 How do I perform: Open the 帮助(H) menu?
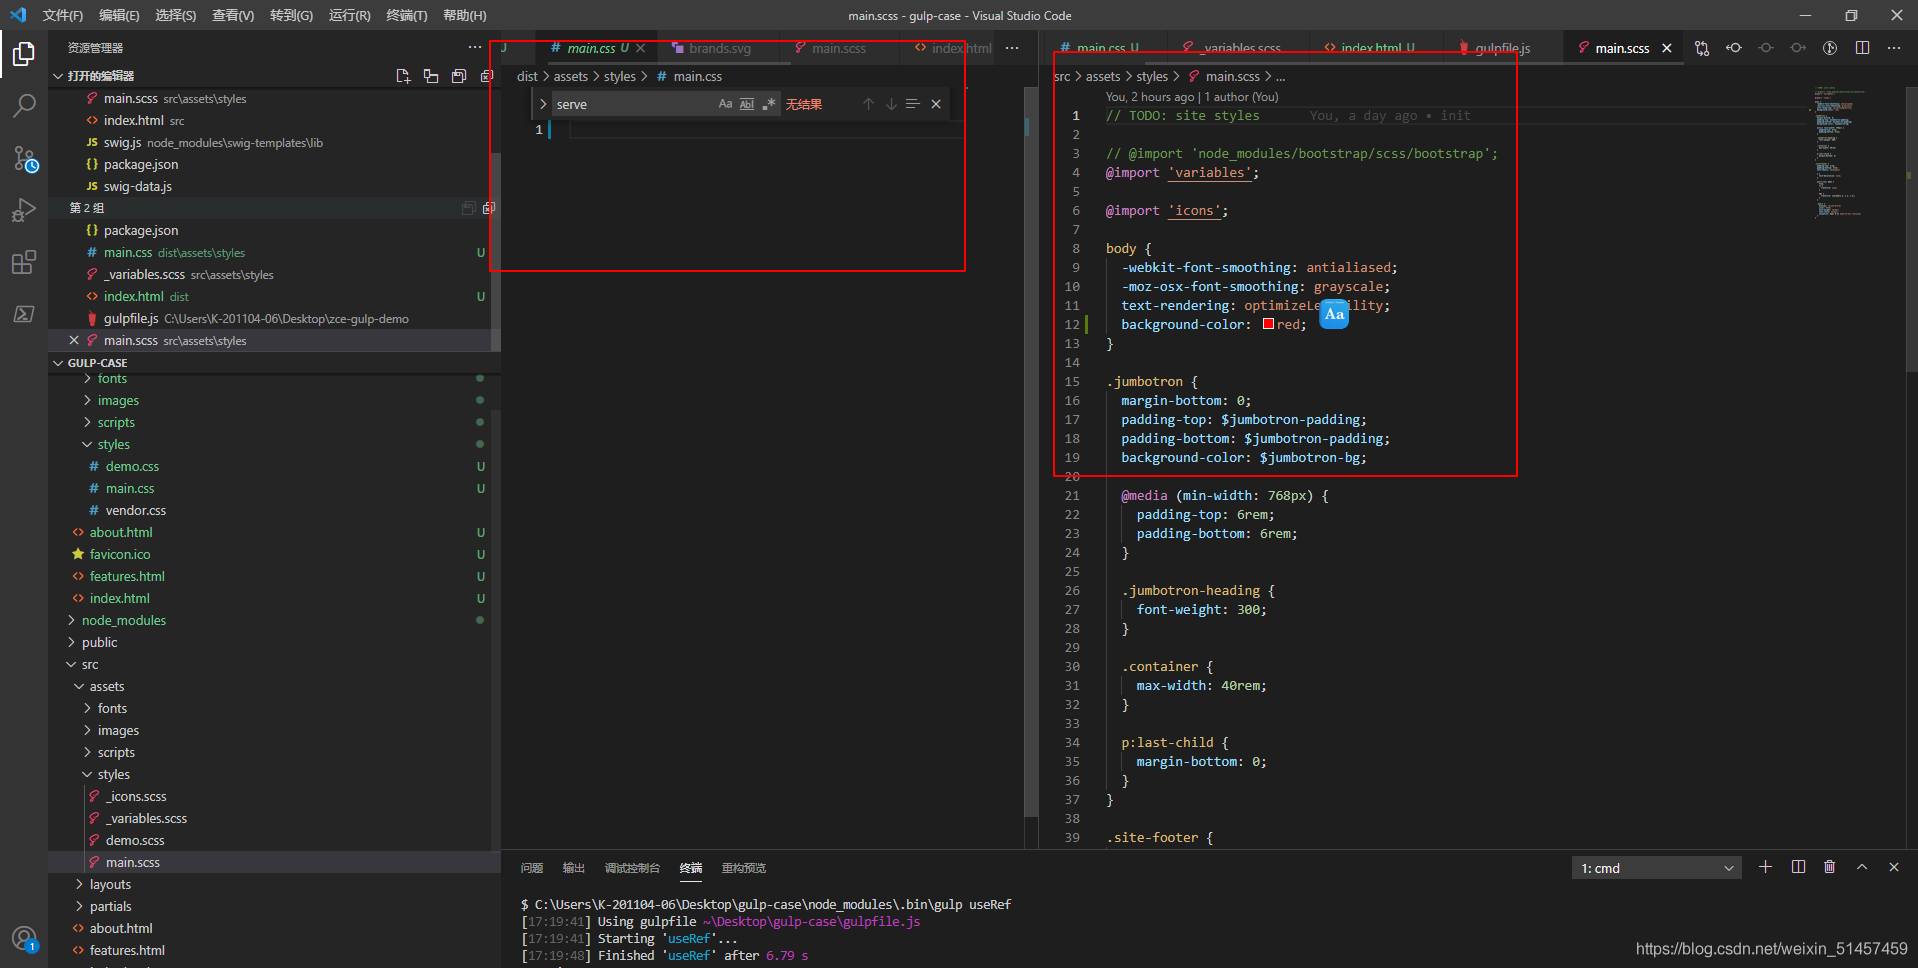(465, 15)
